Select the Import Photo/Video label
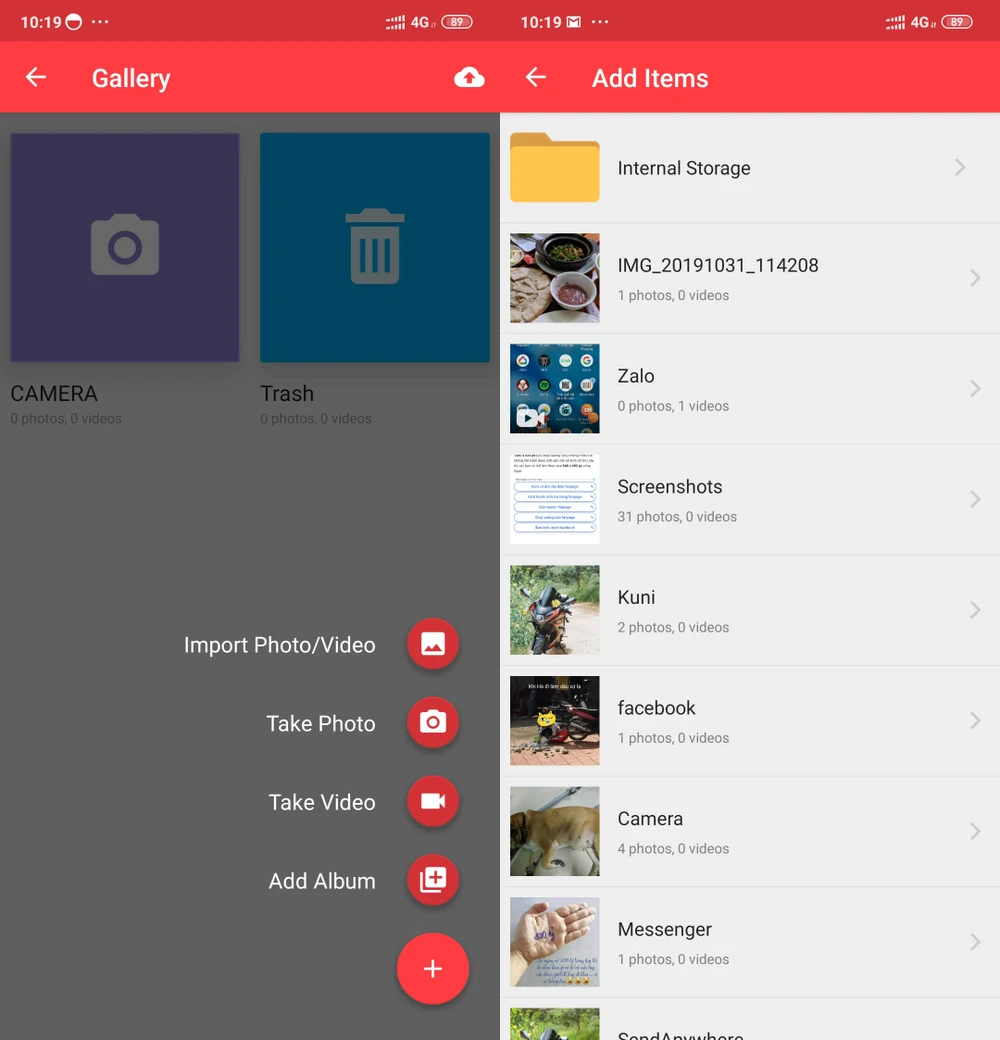Viewport: 1000px width, 1040px height. (279, 645)
